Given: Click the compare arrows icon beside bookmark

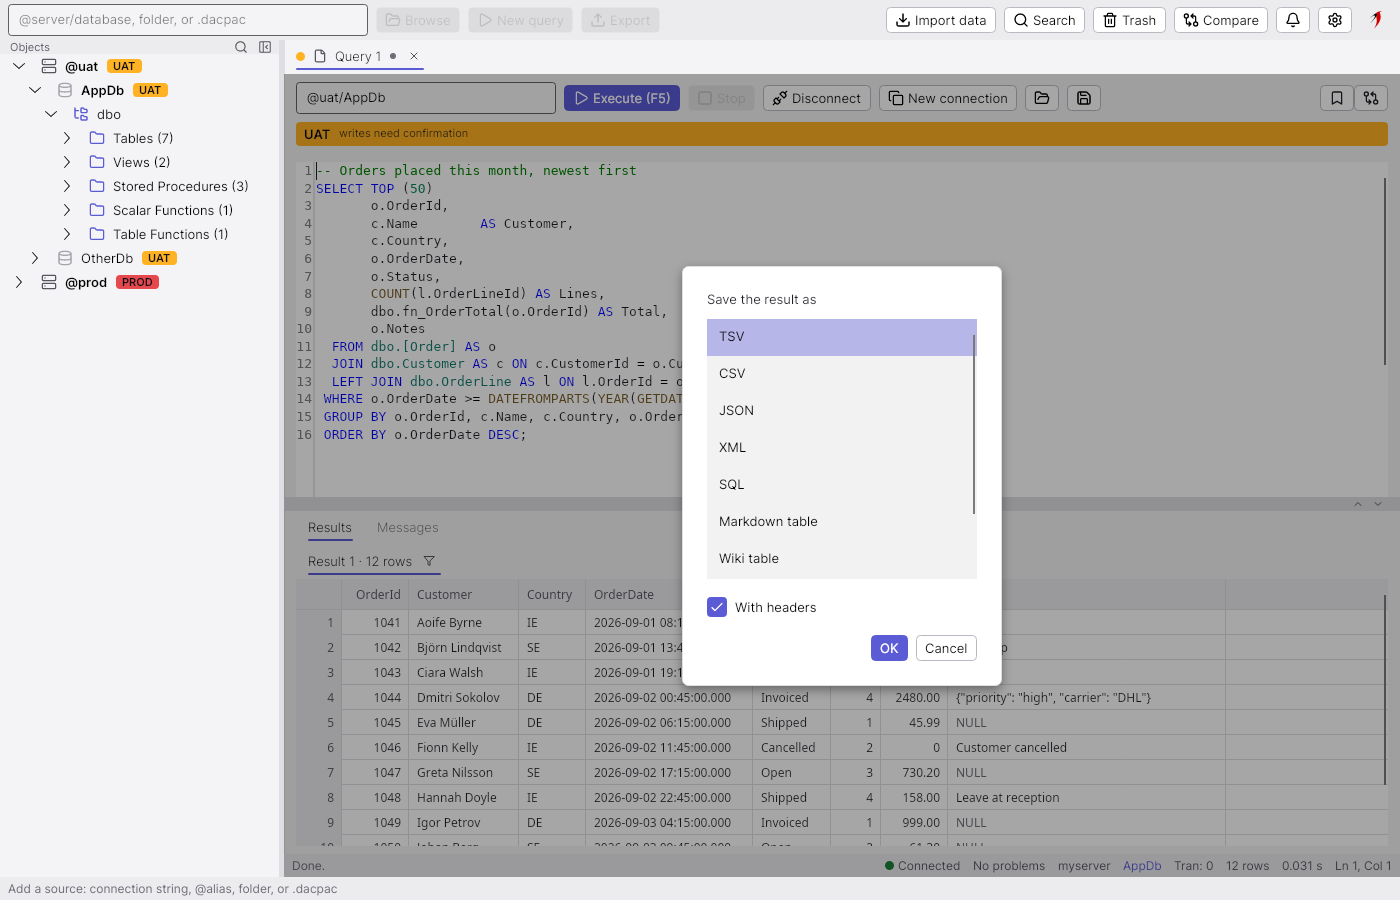Looking at the screenshot, I should (x=1371, y=98).
